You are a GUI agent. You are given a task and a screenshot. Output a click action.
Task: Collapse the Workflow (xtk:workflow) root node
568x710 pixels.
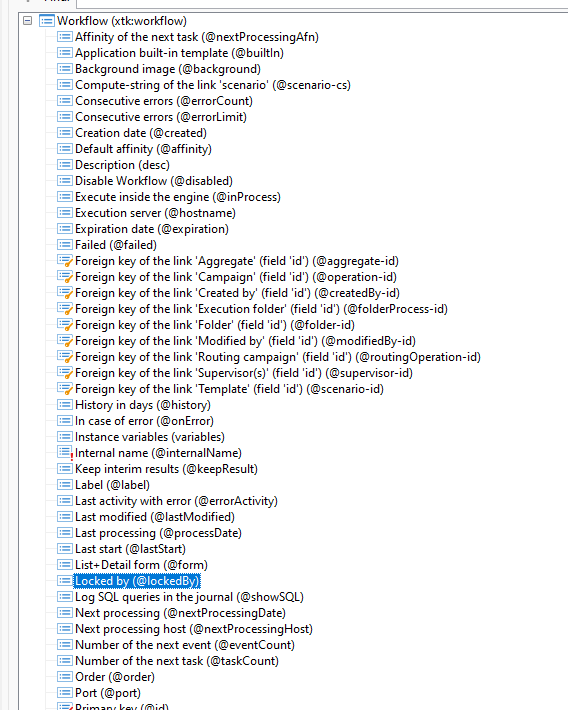coord(28,21)
